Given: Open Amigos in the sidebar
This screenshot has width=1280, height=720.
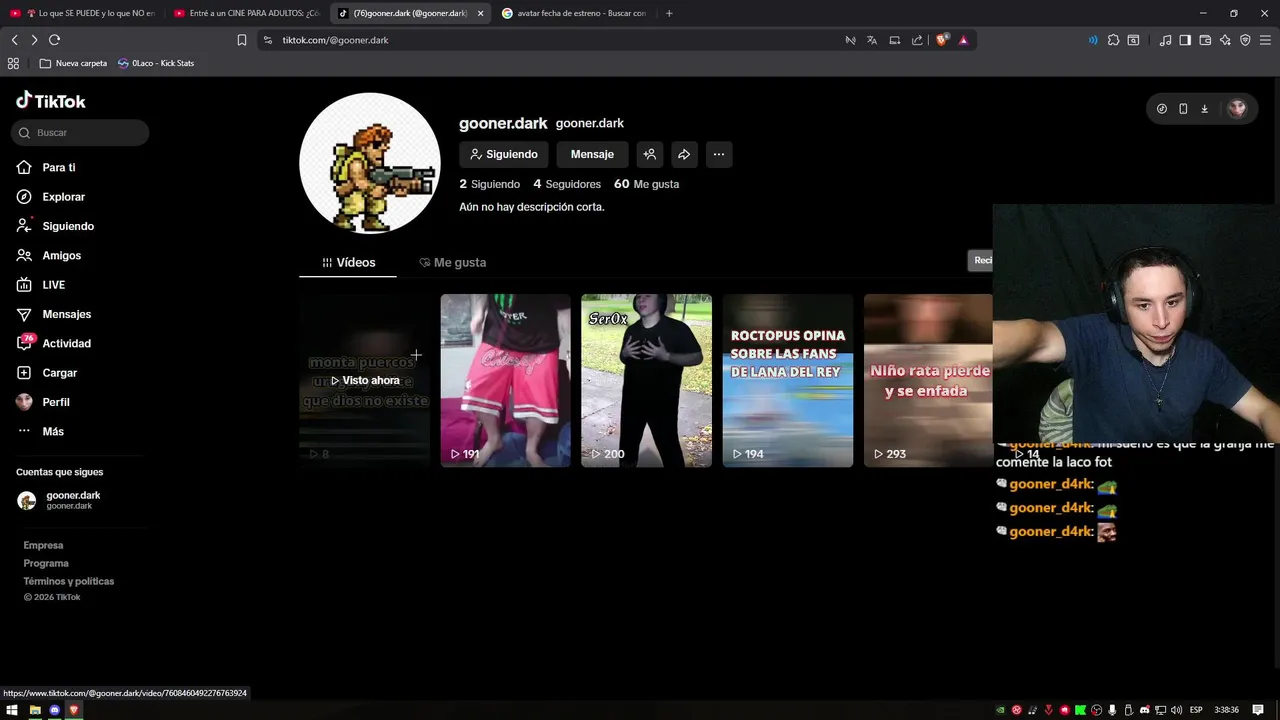Looking at the screenshot, I should (50, 256).
